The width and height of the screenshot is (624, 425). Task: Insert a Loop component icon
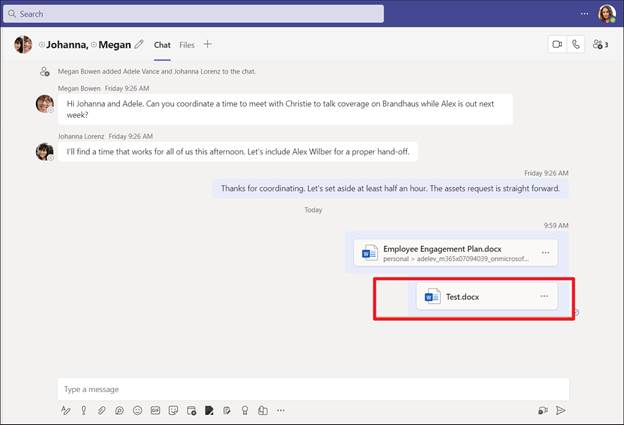click(119, 410)
